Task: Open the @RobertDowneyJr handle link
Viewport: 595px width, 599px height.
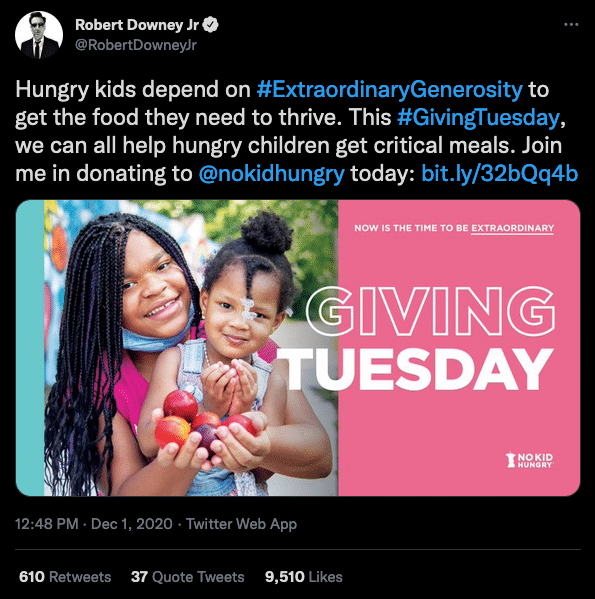Action: 136,45
